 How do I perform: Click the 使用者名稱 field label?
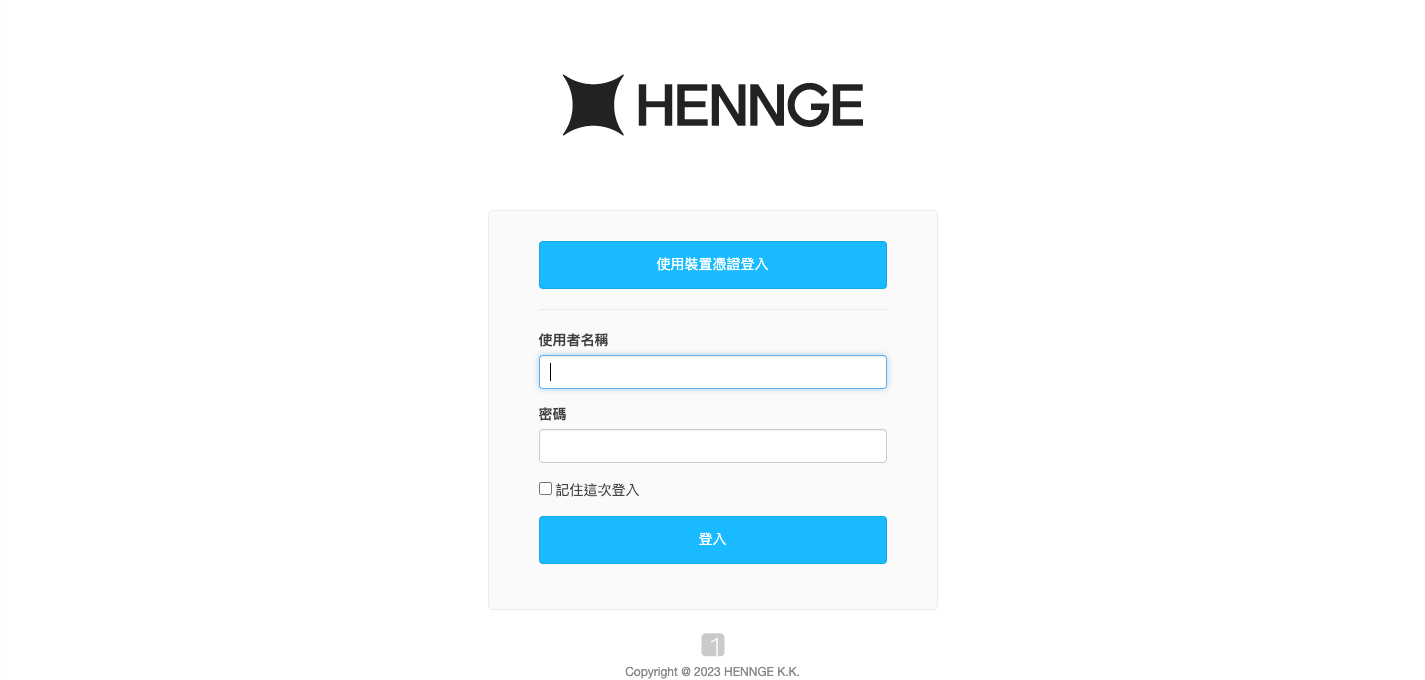(573, 340)
